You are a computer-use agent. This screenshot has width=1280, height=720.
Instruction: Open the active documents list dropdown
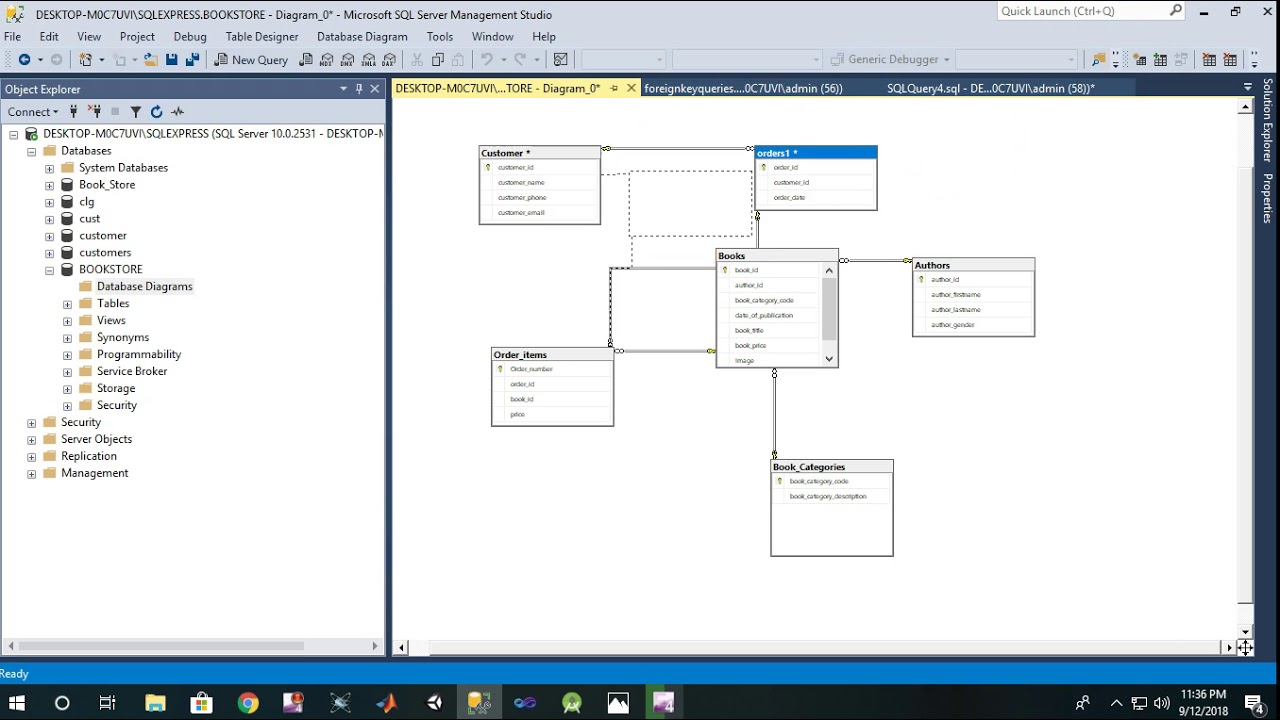click(1247, 88)
